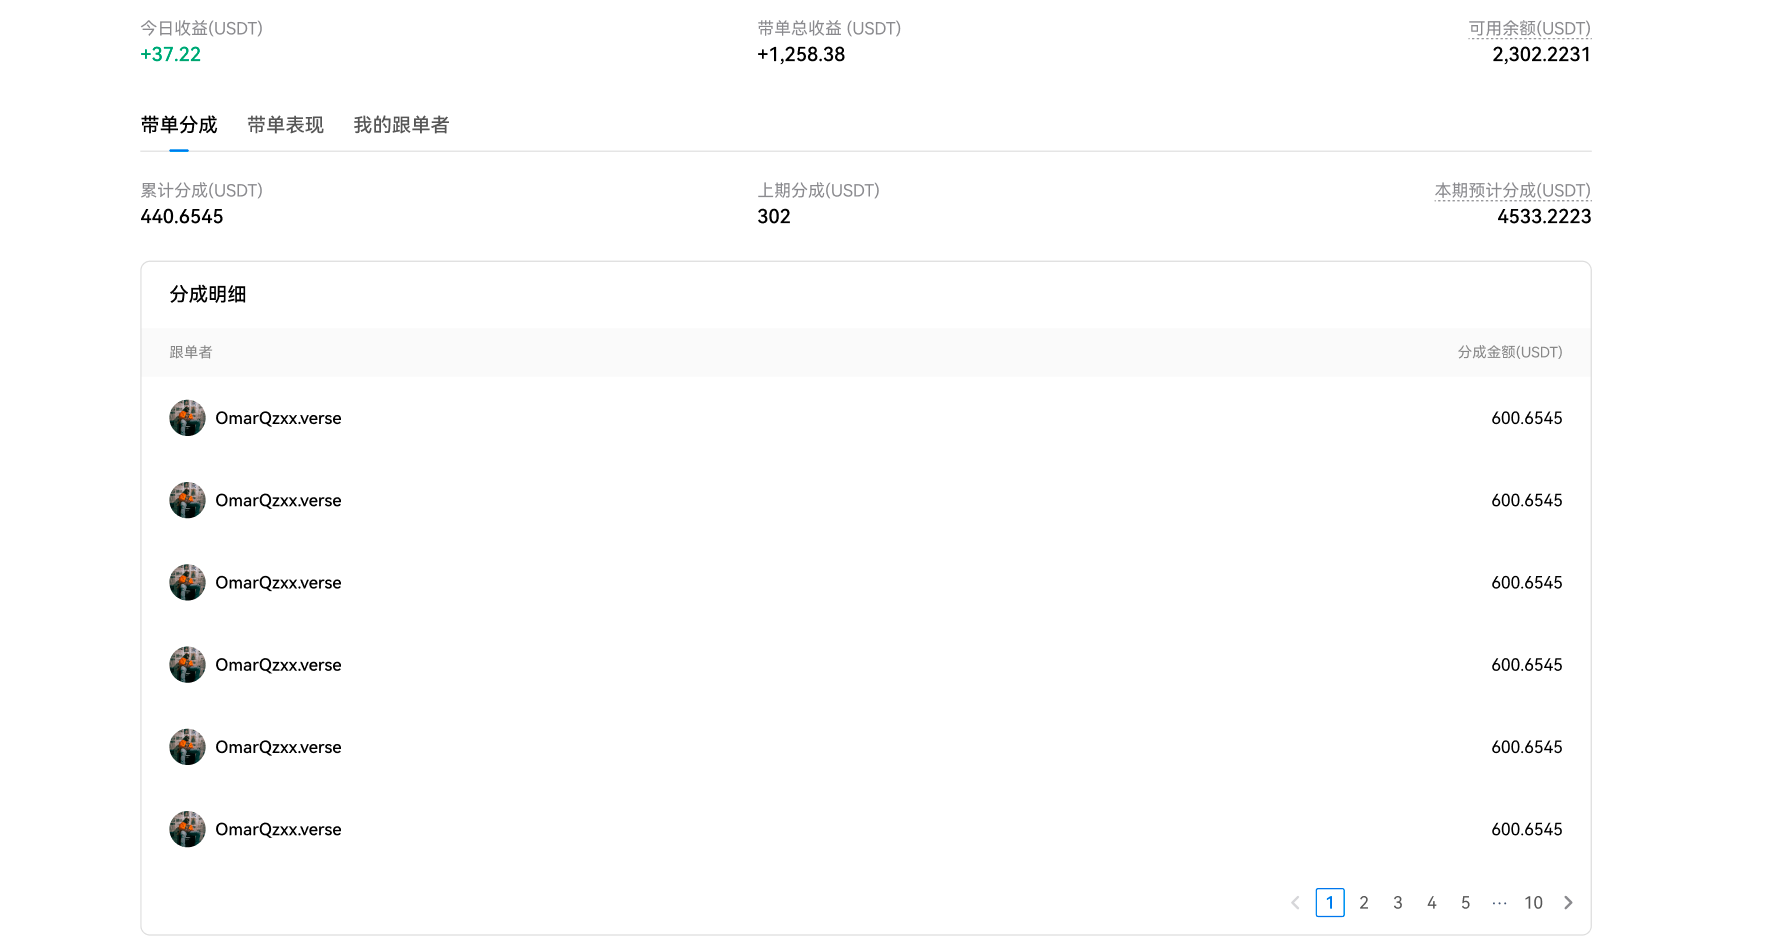Click the second follower's avatar image

[x=187, y=500]
